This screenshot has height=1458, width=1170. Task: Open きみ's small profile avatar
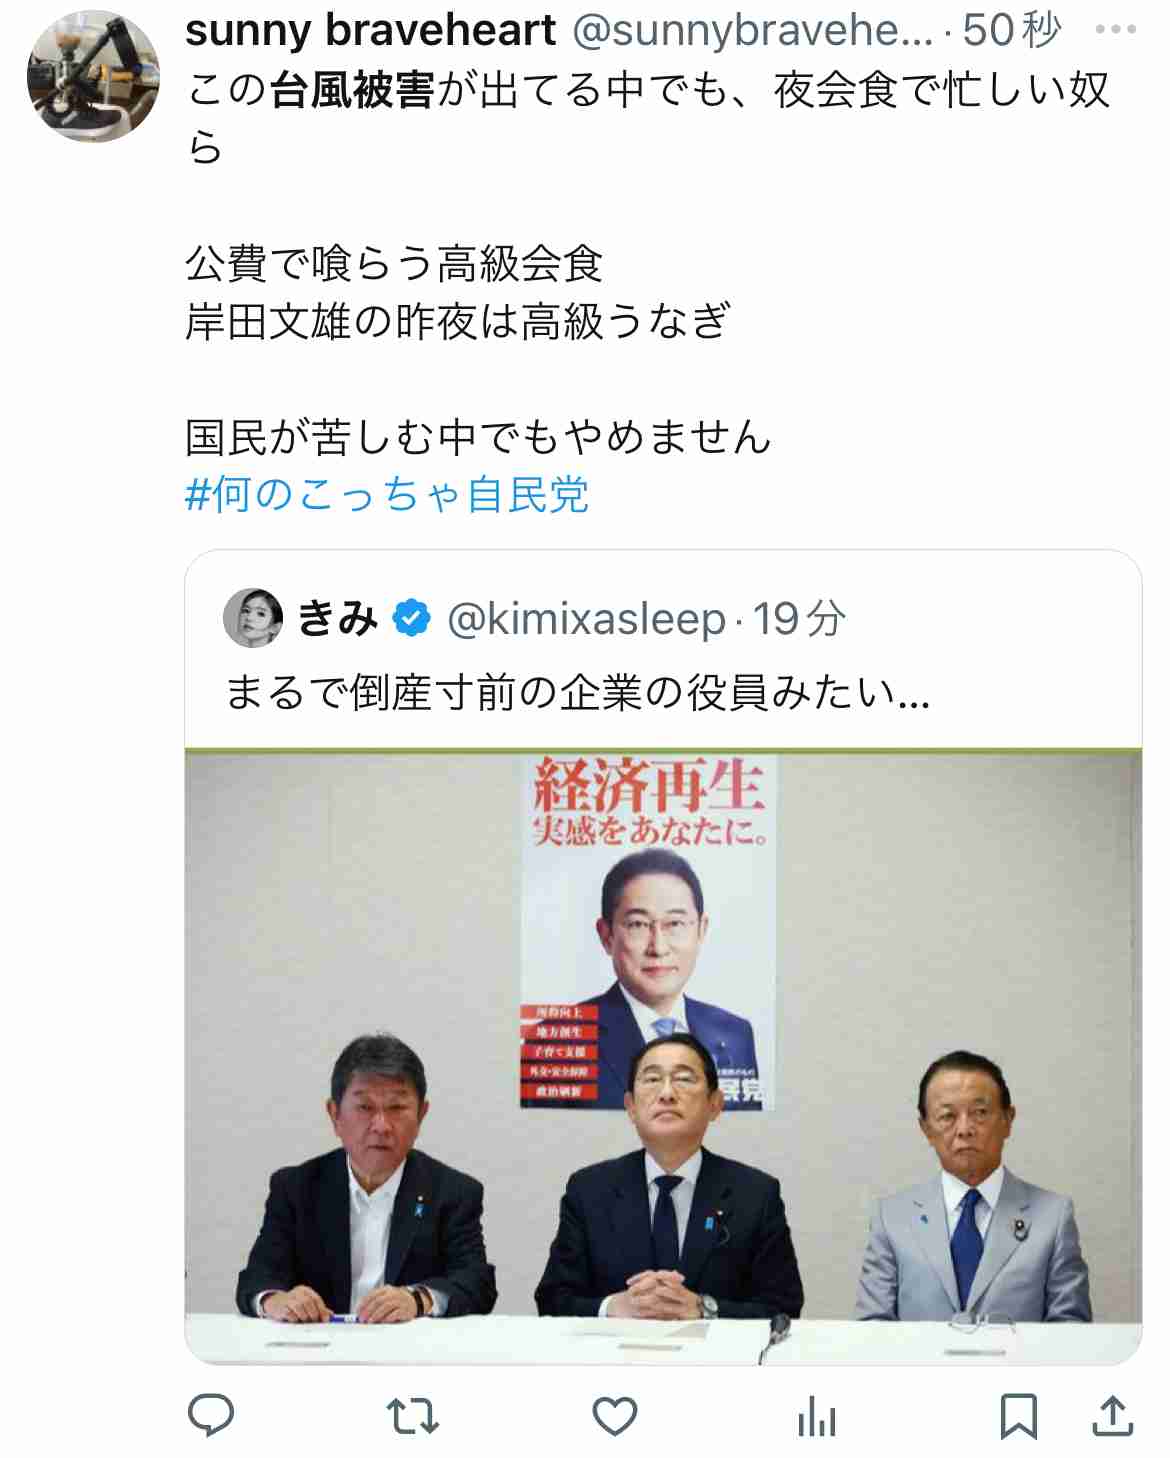pos(252,618)
